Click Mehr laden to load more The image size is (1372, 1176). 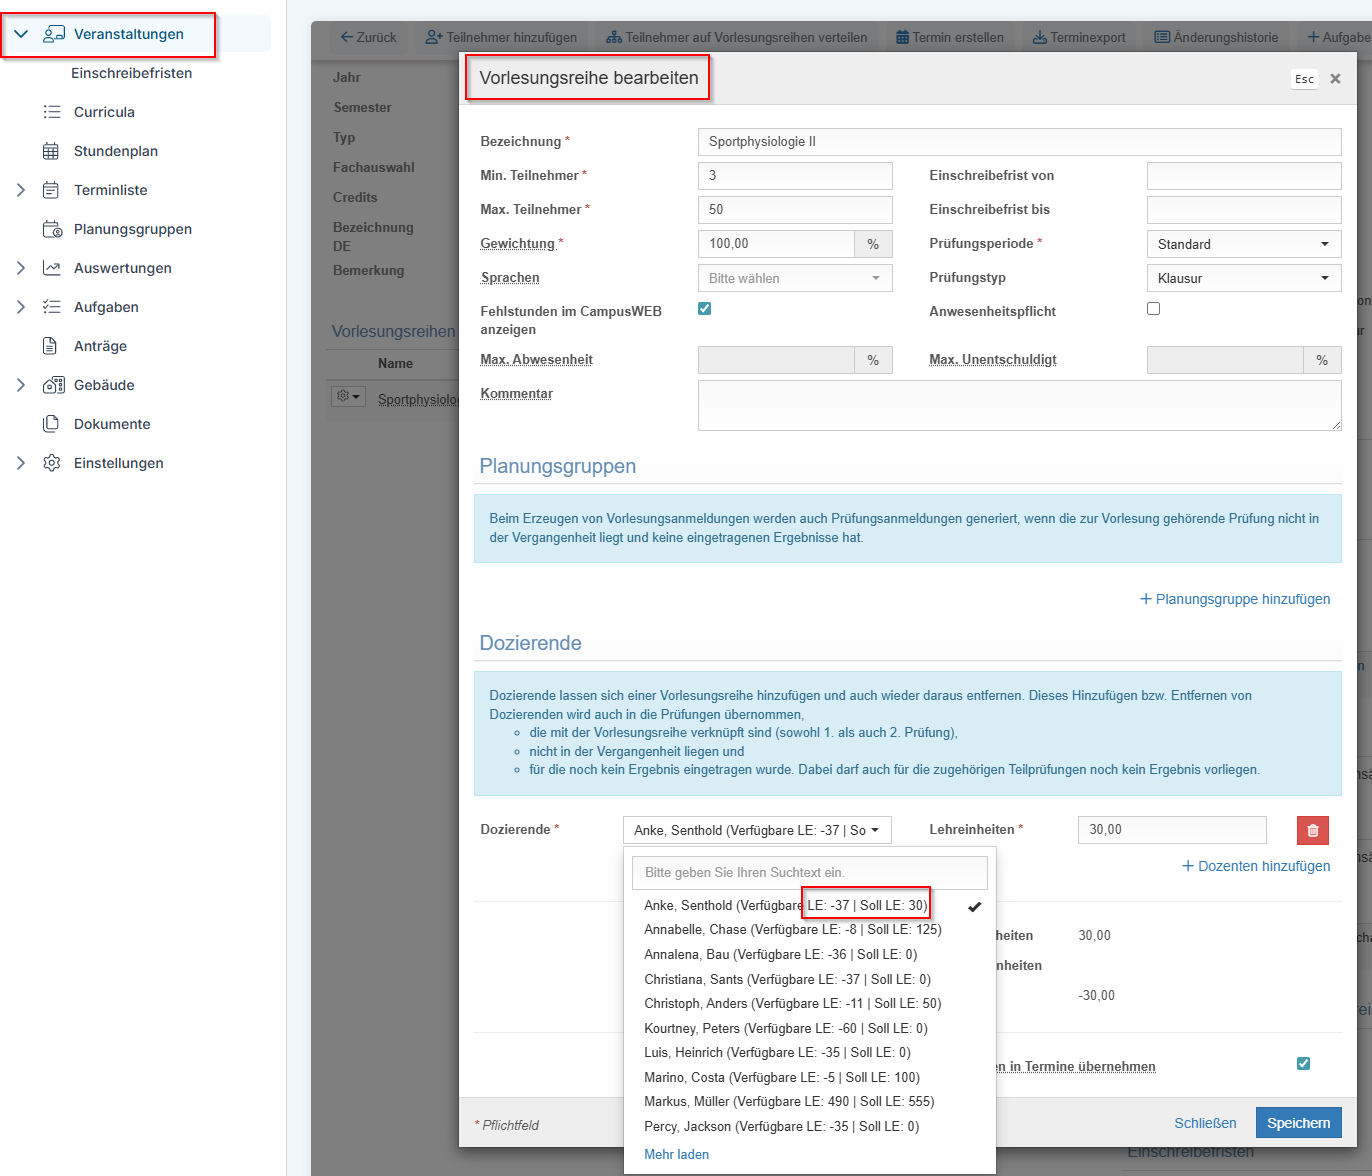676,1154
